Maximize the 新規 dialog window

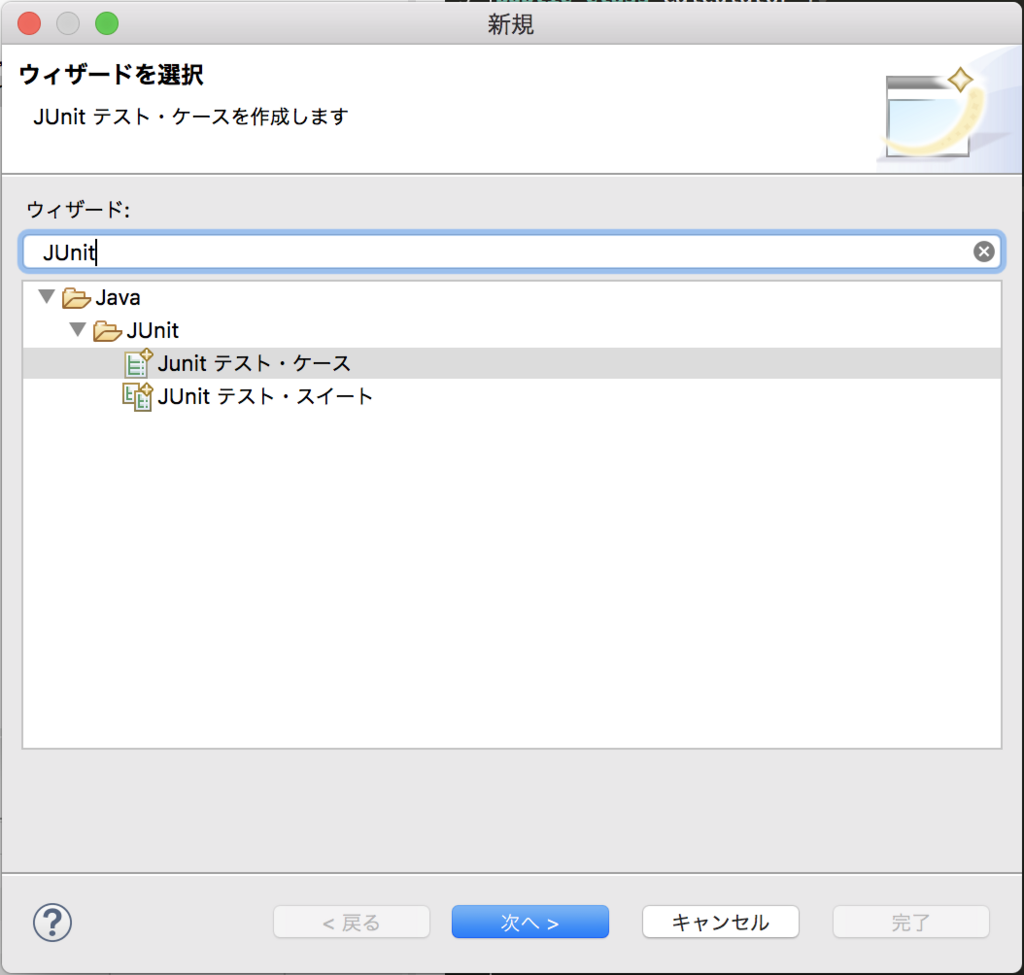(107, 24)
